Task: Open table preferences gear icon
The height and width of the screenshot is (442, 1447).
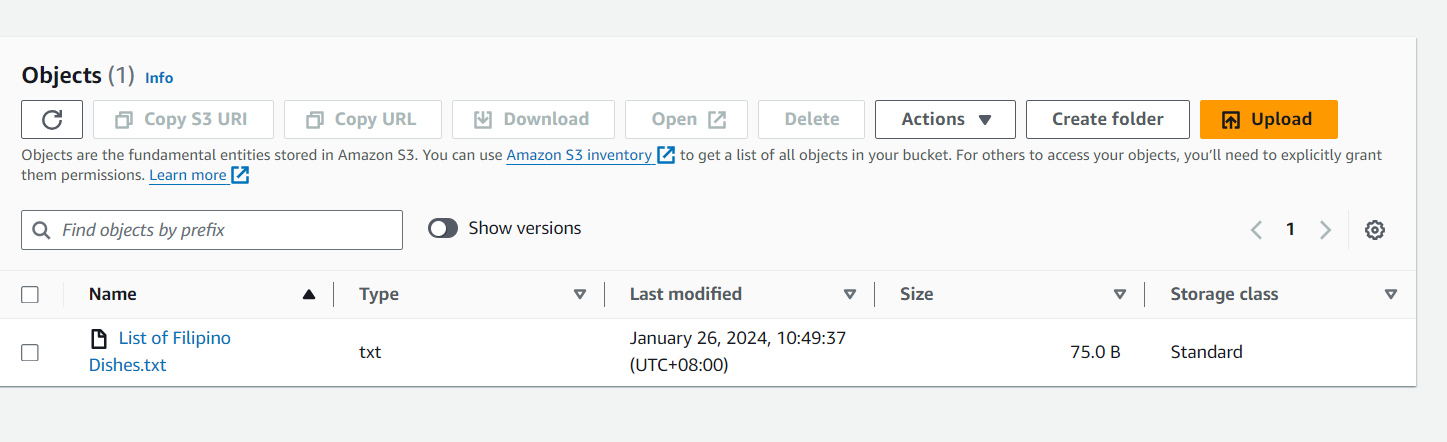Action: pyautogui.click(x=1374, y=230)
